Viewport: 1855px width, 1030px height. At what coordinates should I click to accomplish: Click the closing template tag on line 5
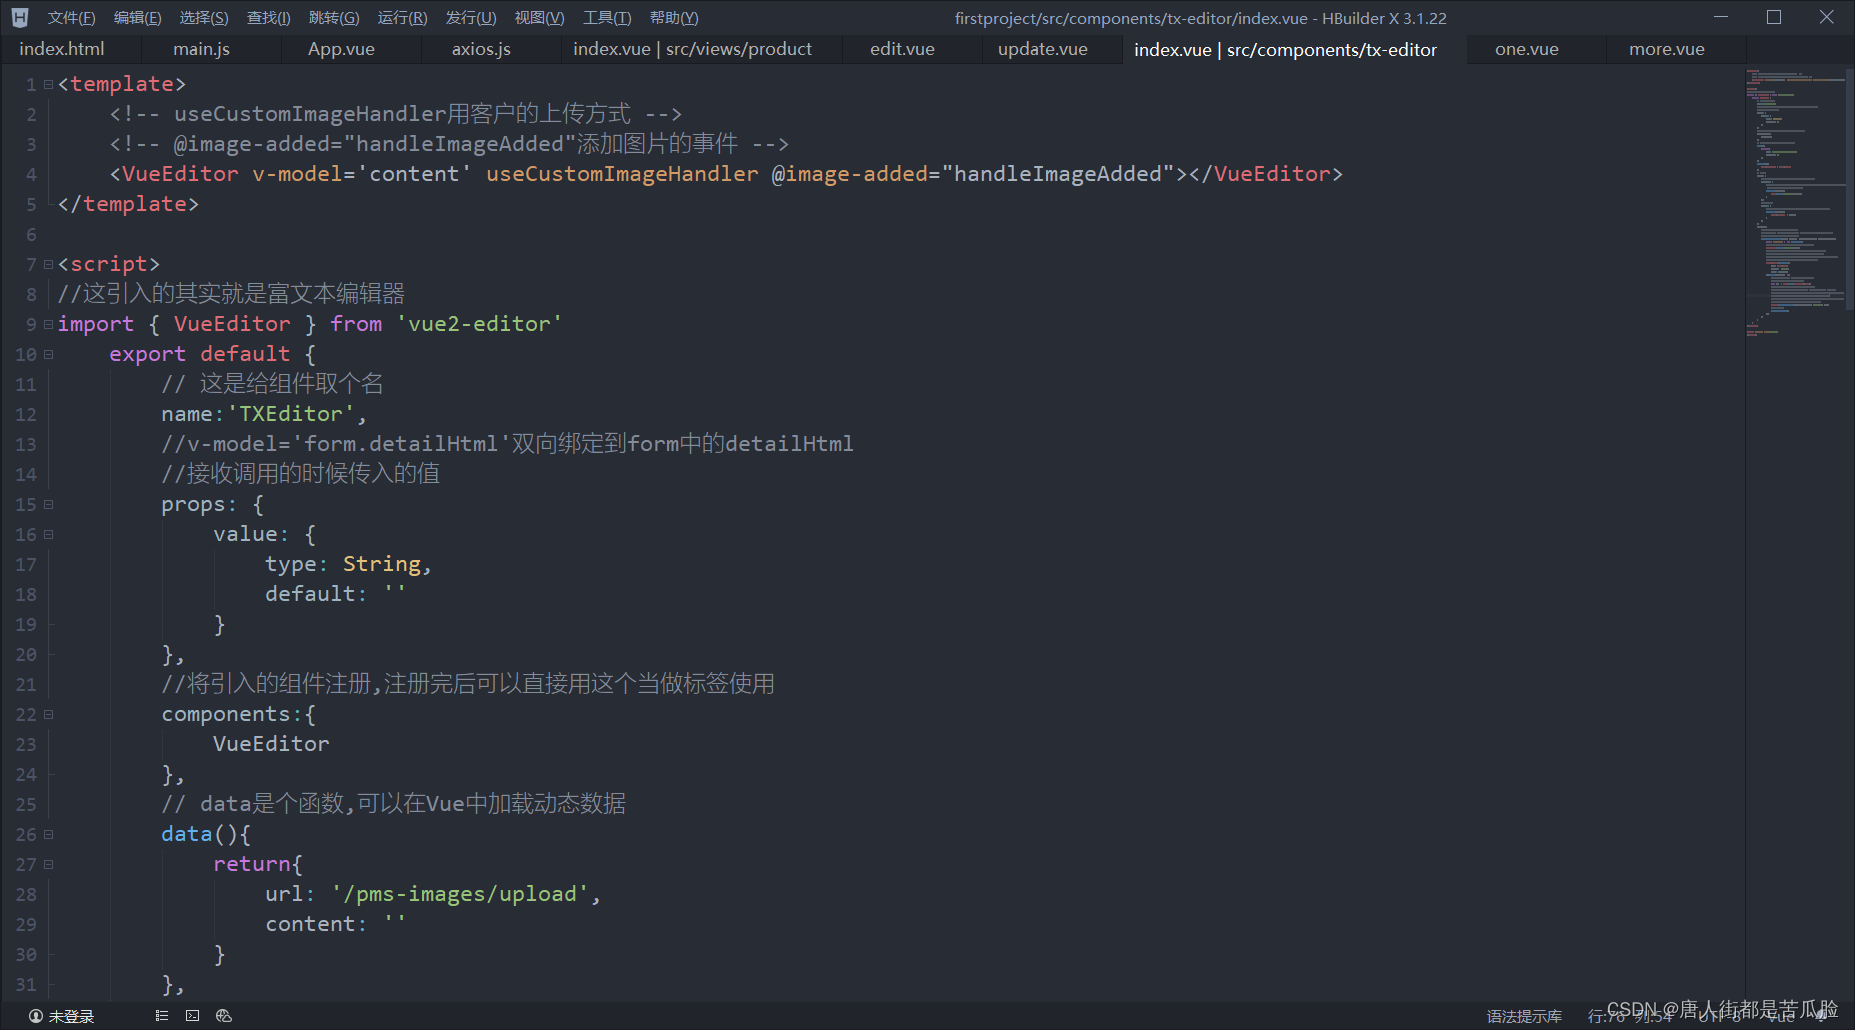(128, 204)
